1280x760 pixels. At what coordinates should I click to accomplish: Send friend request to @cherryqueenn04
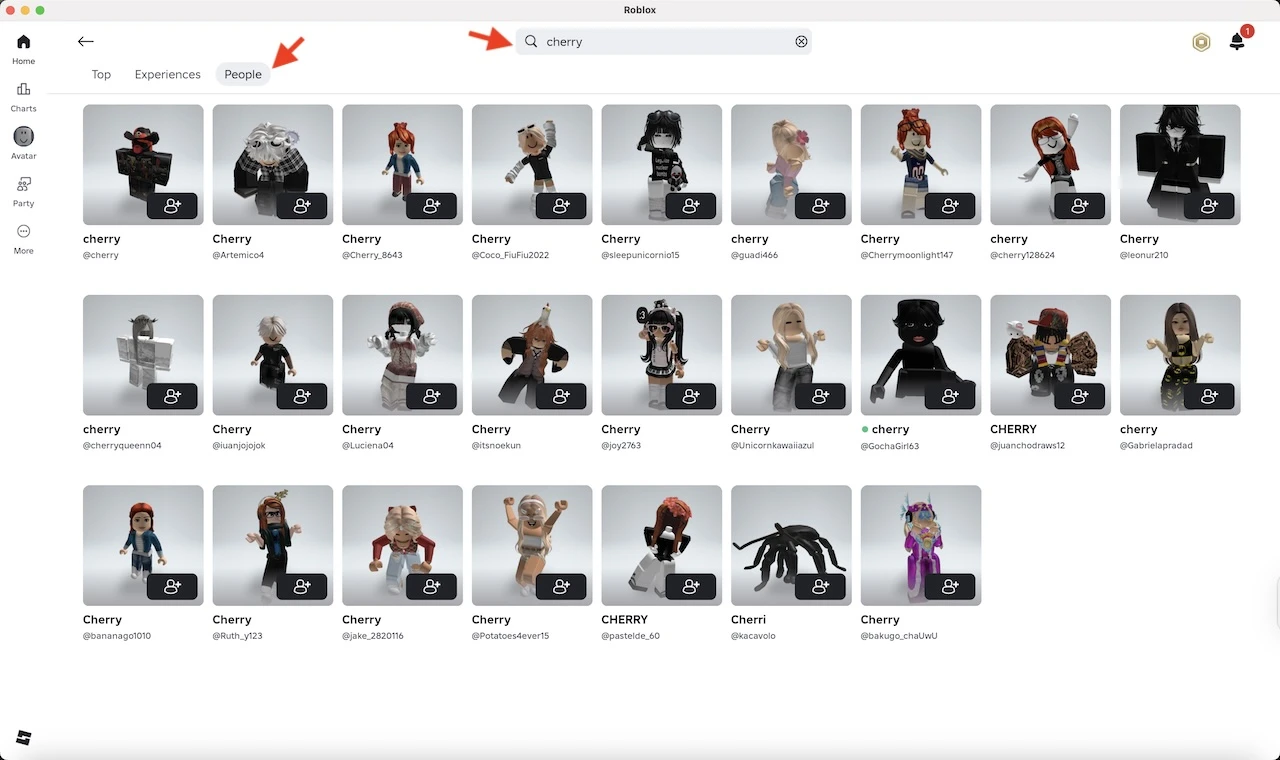click(x=172, y=396)
